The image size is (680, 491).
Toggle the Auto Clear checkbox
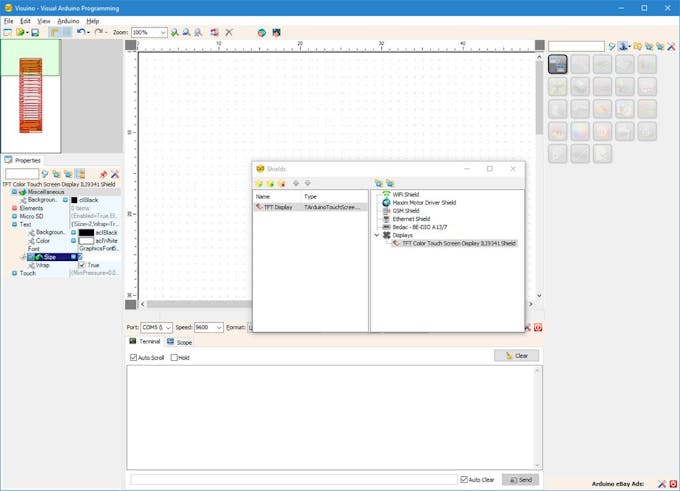click(x=464, y=479)
